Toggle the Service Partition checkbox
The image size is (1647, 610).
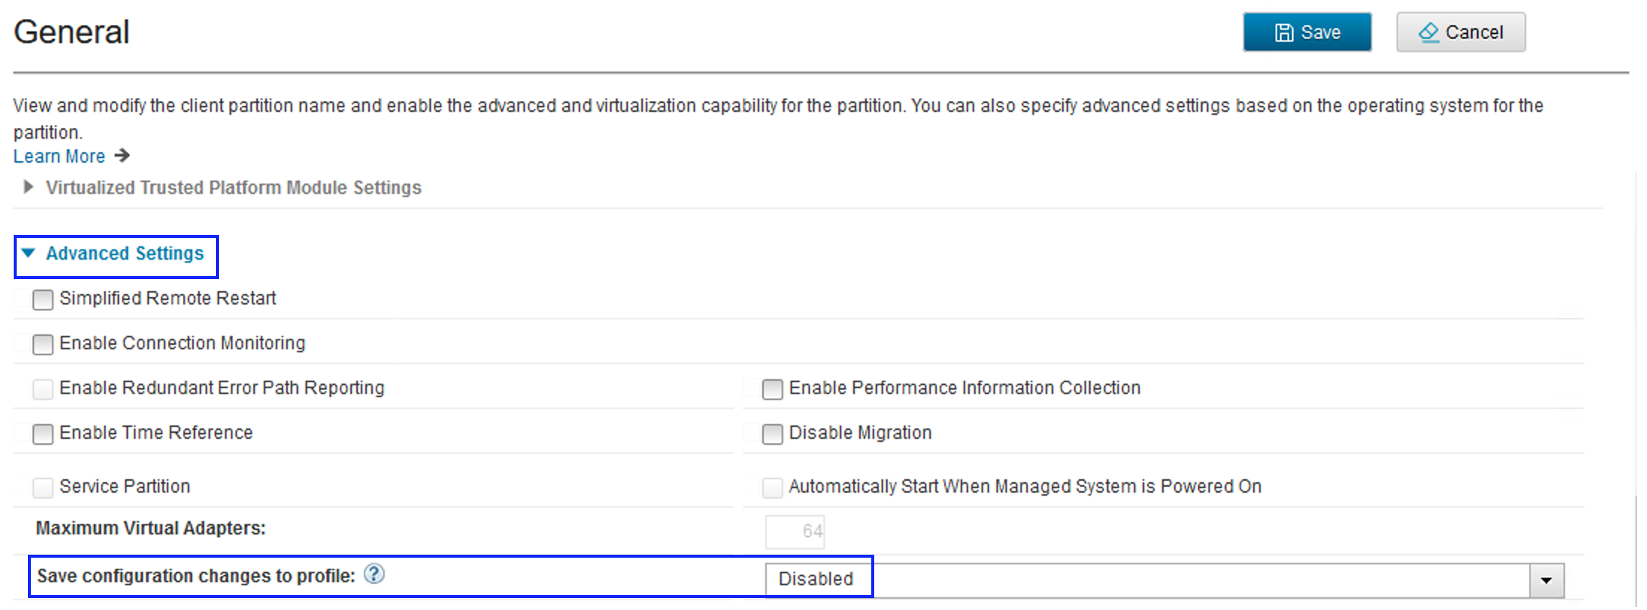coord(43,487)
